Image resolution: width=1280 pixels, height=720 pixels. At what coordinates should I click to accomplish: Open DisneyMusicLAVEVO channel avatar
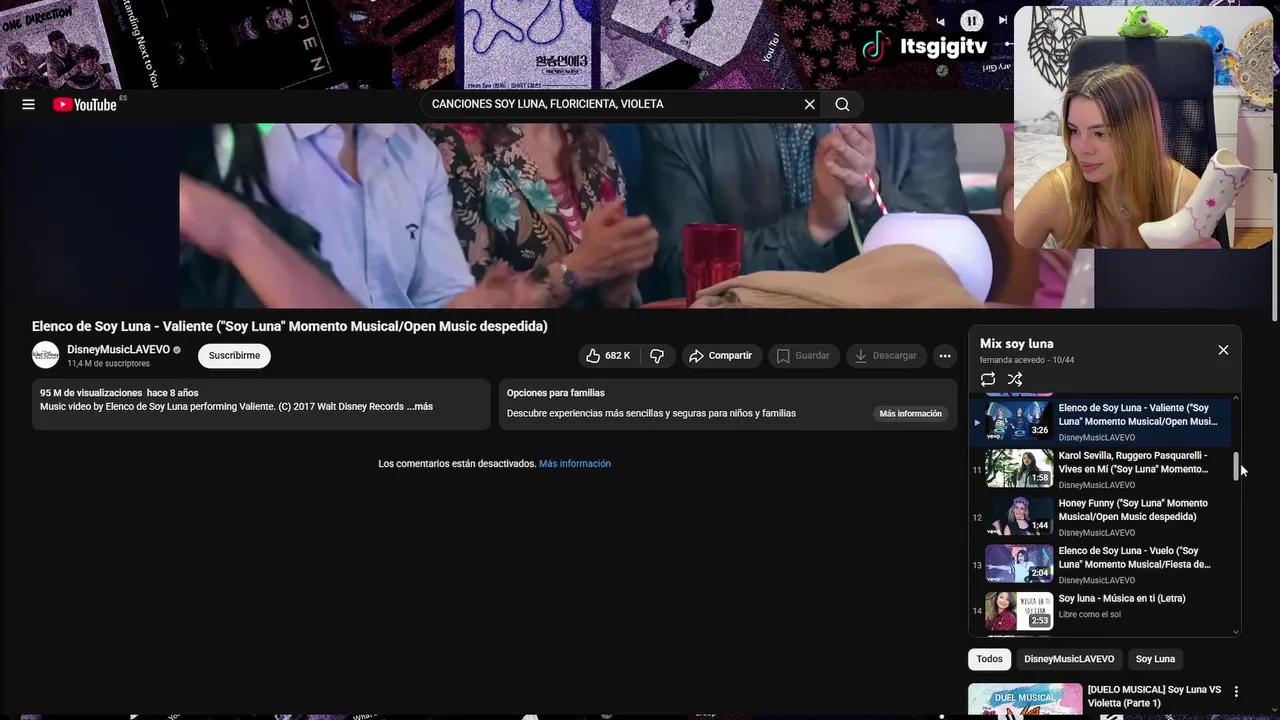point(46,355)
